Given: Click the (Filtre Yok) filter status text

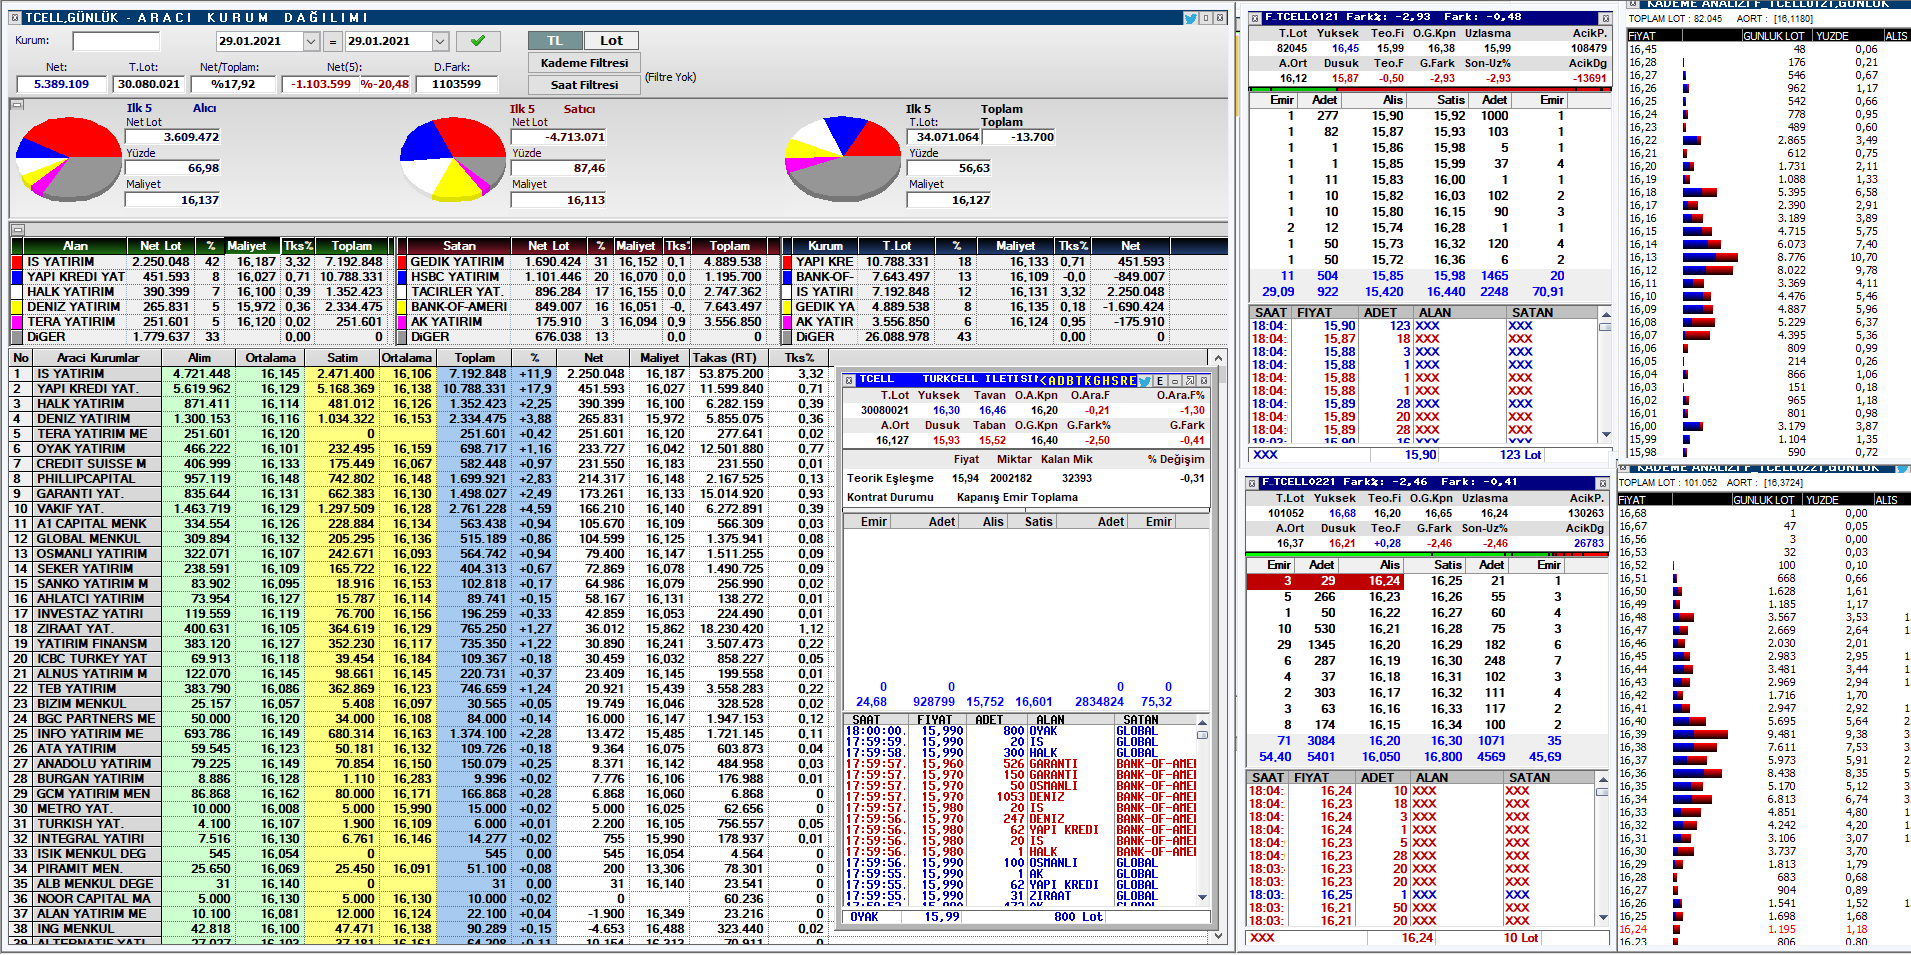Looking at the screenshot, I should [x=670, y=77].
